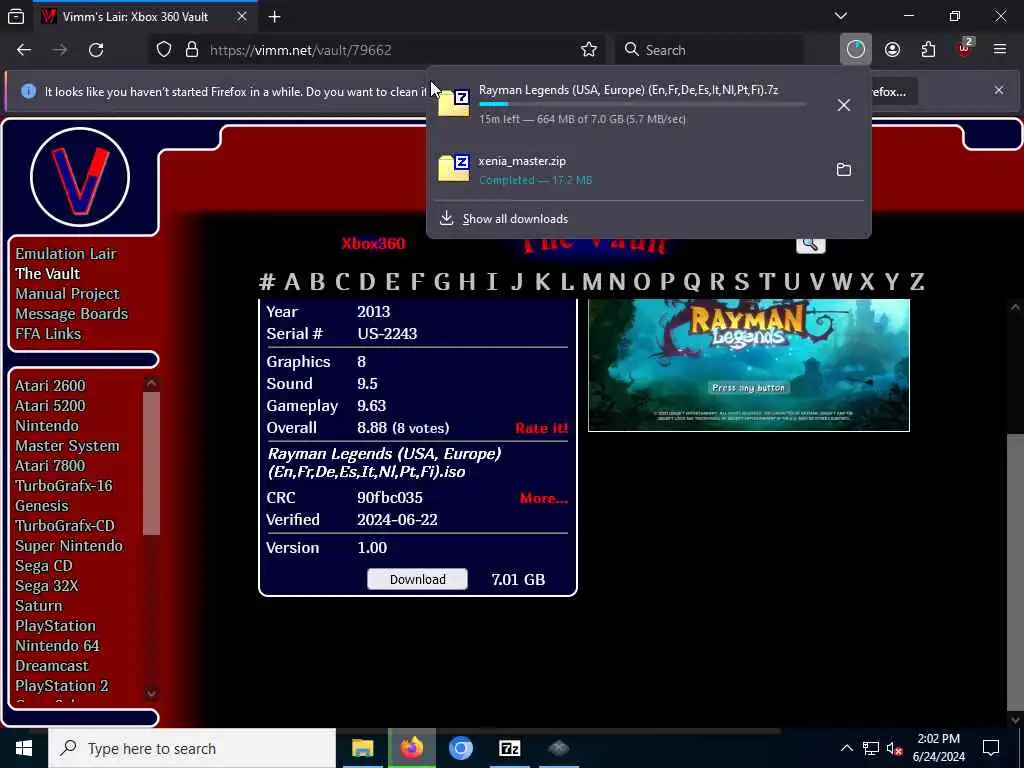Open the Firefox account icon
Viewport: 1024px width, 768px height.
tap(892, 50)
